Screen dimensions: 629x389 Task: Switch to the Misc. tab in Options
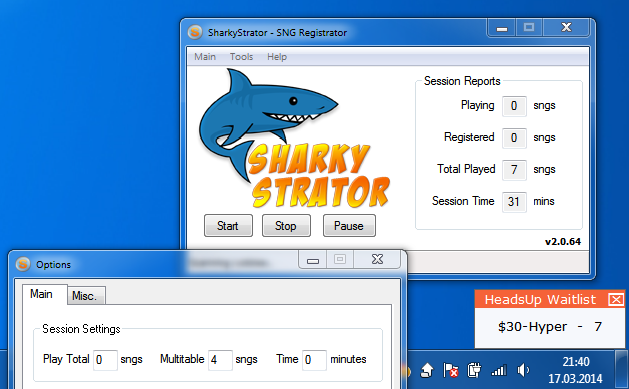[x=85, y=296]
